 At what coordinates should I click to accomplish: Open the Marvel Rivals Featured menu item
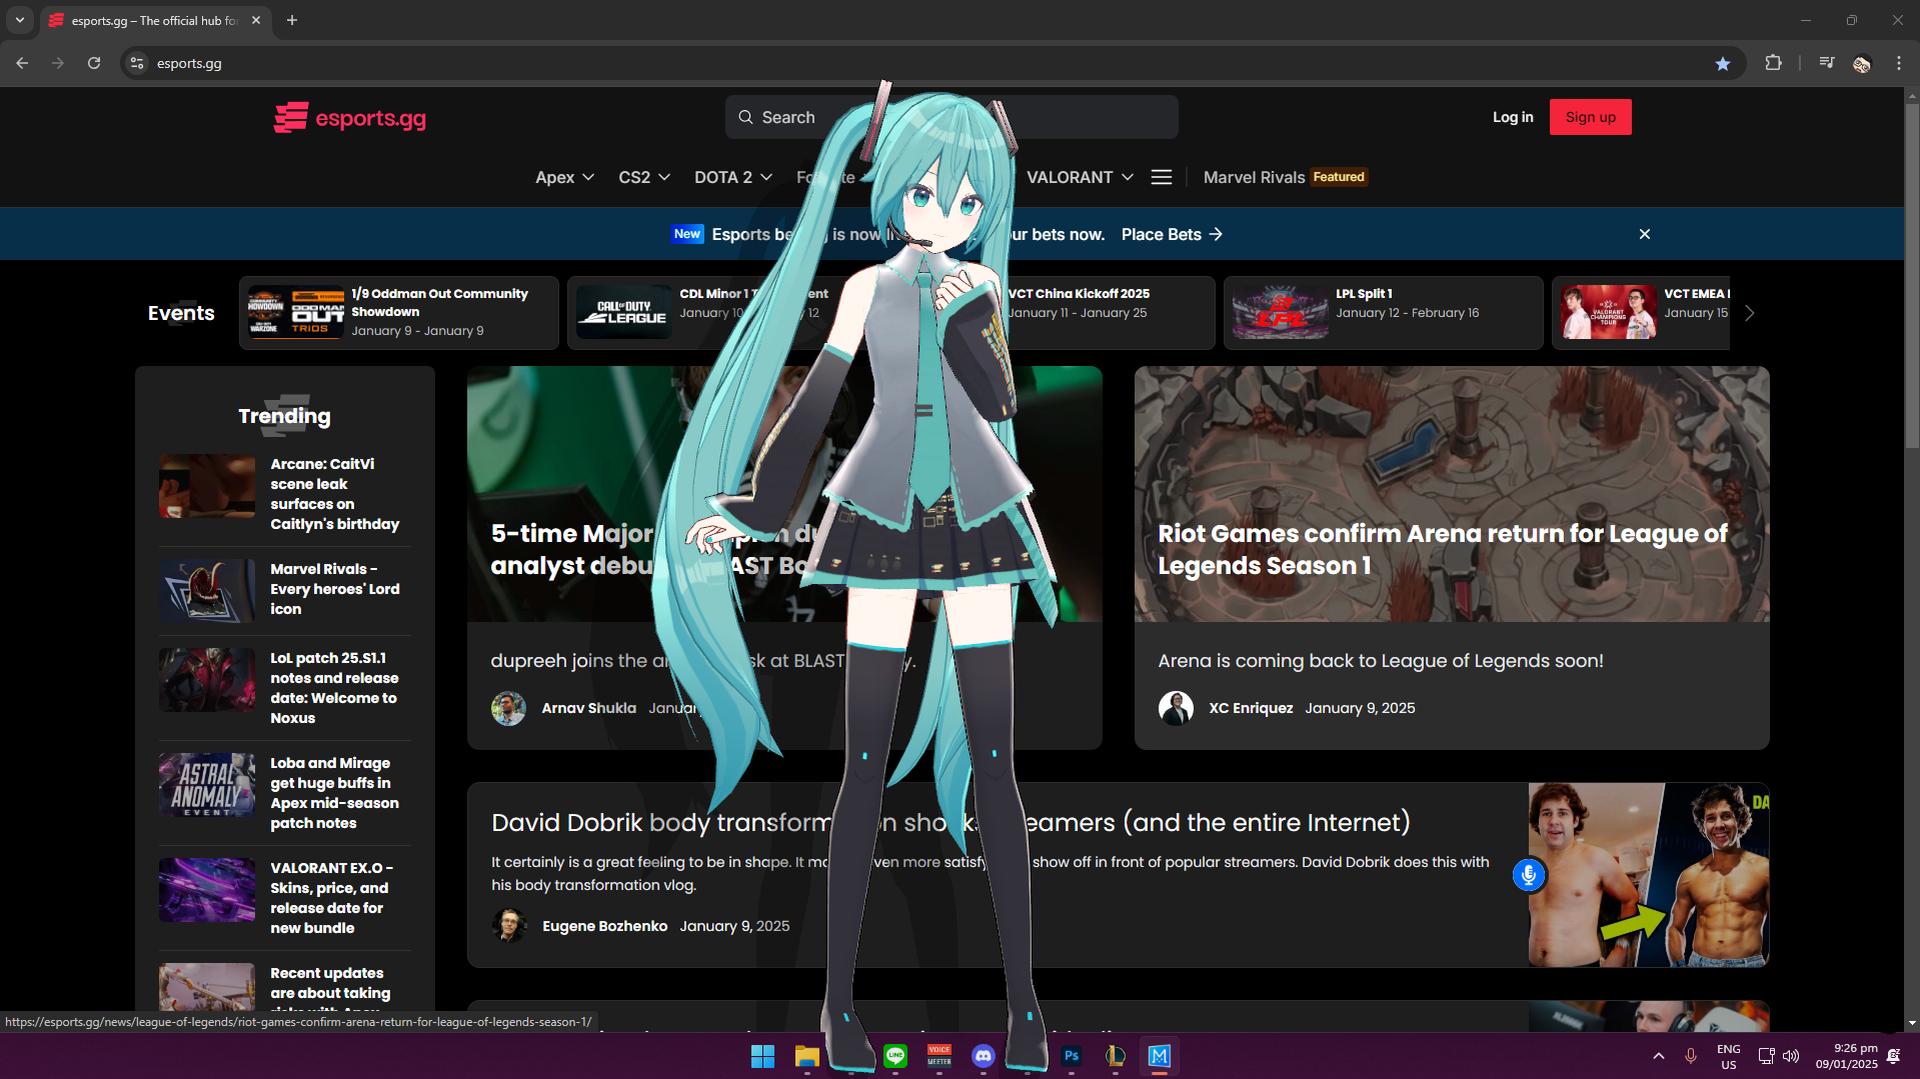(x=1284, y=177)
